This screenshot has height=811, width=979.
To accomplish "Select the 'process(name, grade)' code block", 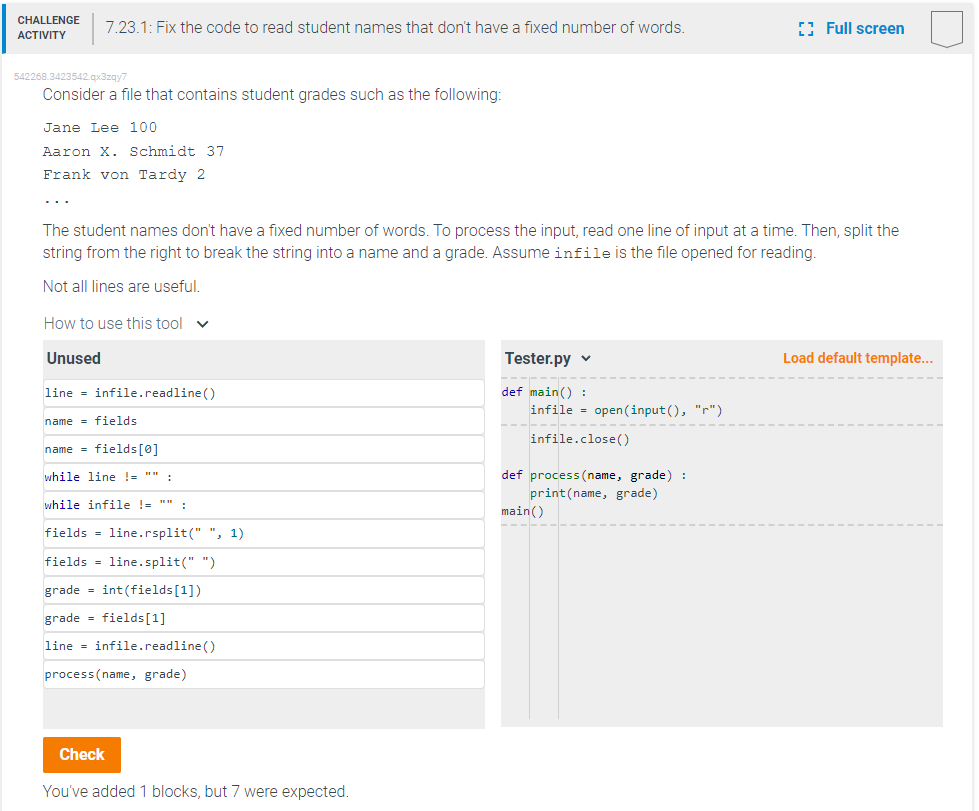I will click(262, 674).
